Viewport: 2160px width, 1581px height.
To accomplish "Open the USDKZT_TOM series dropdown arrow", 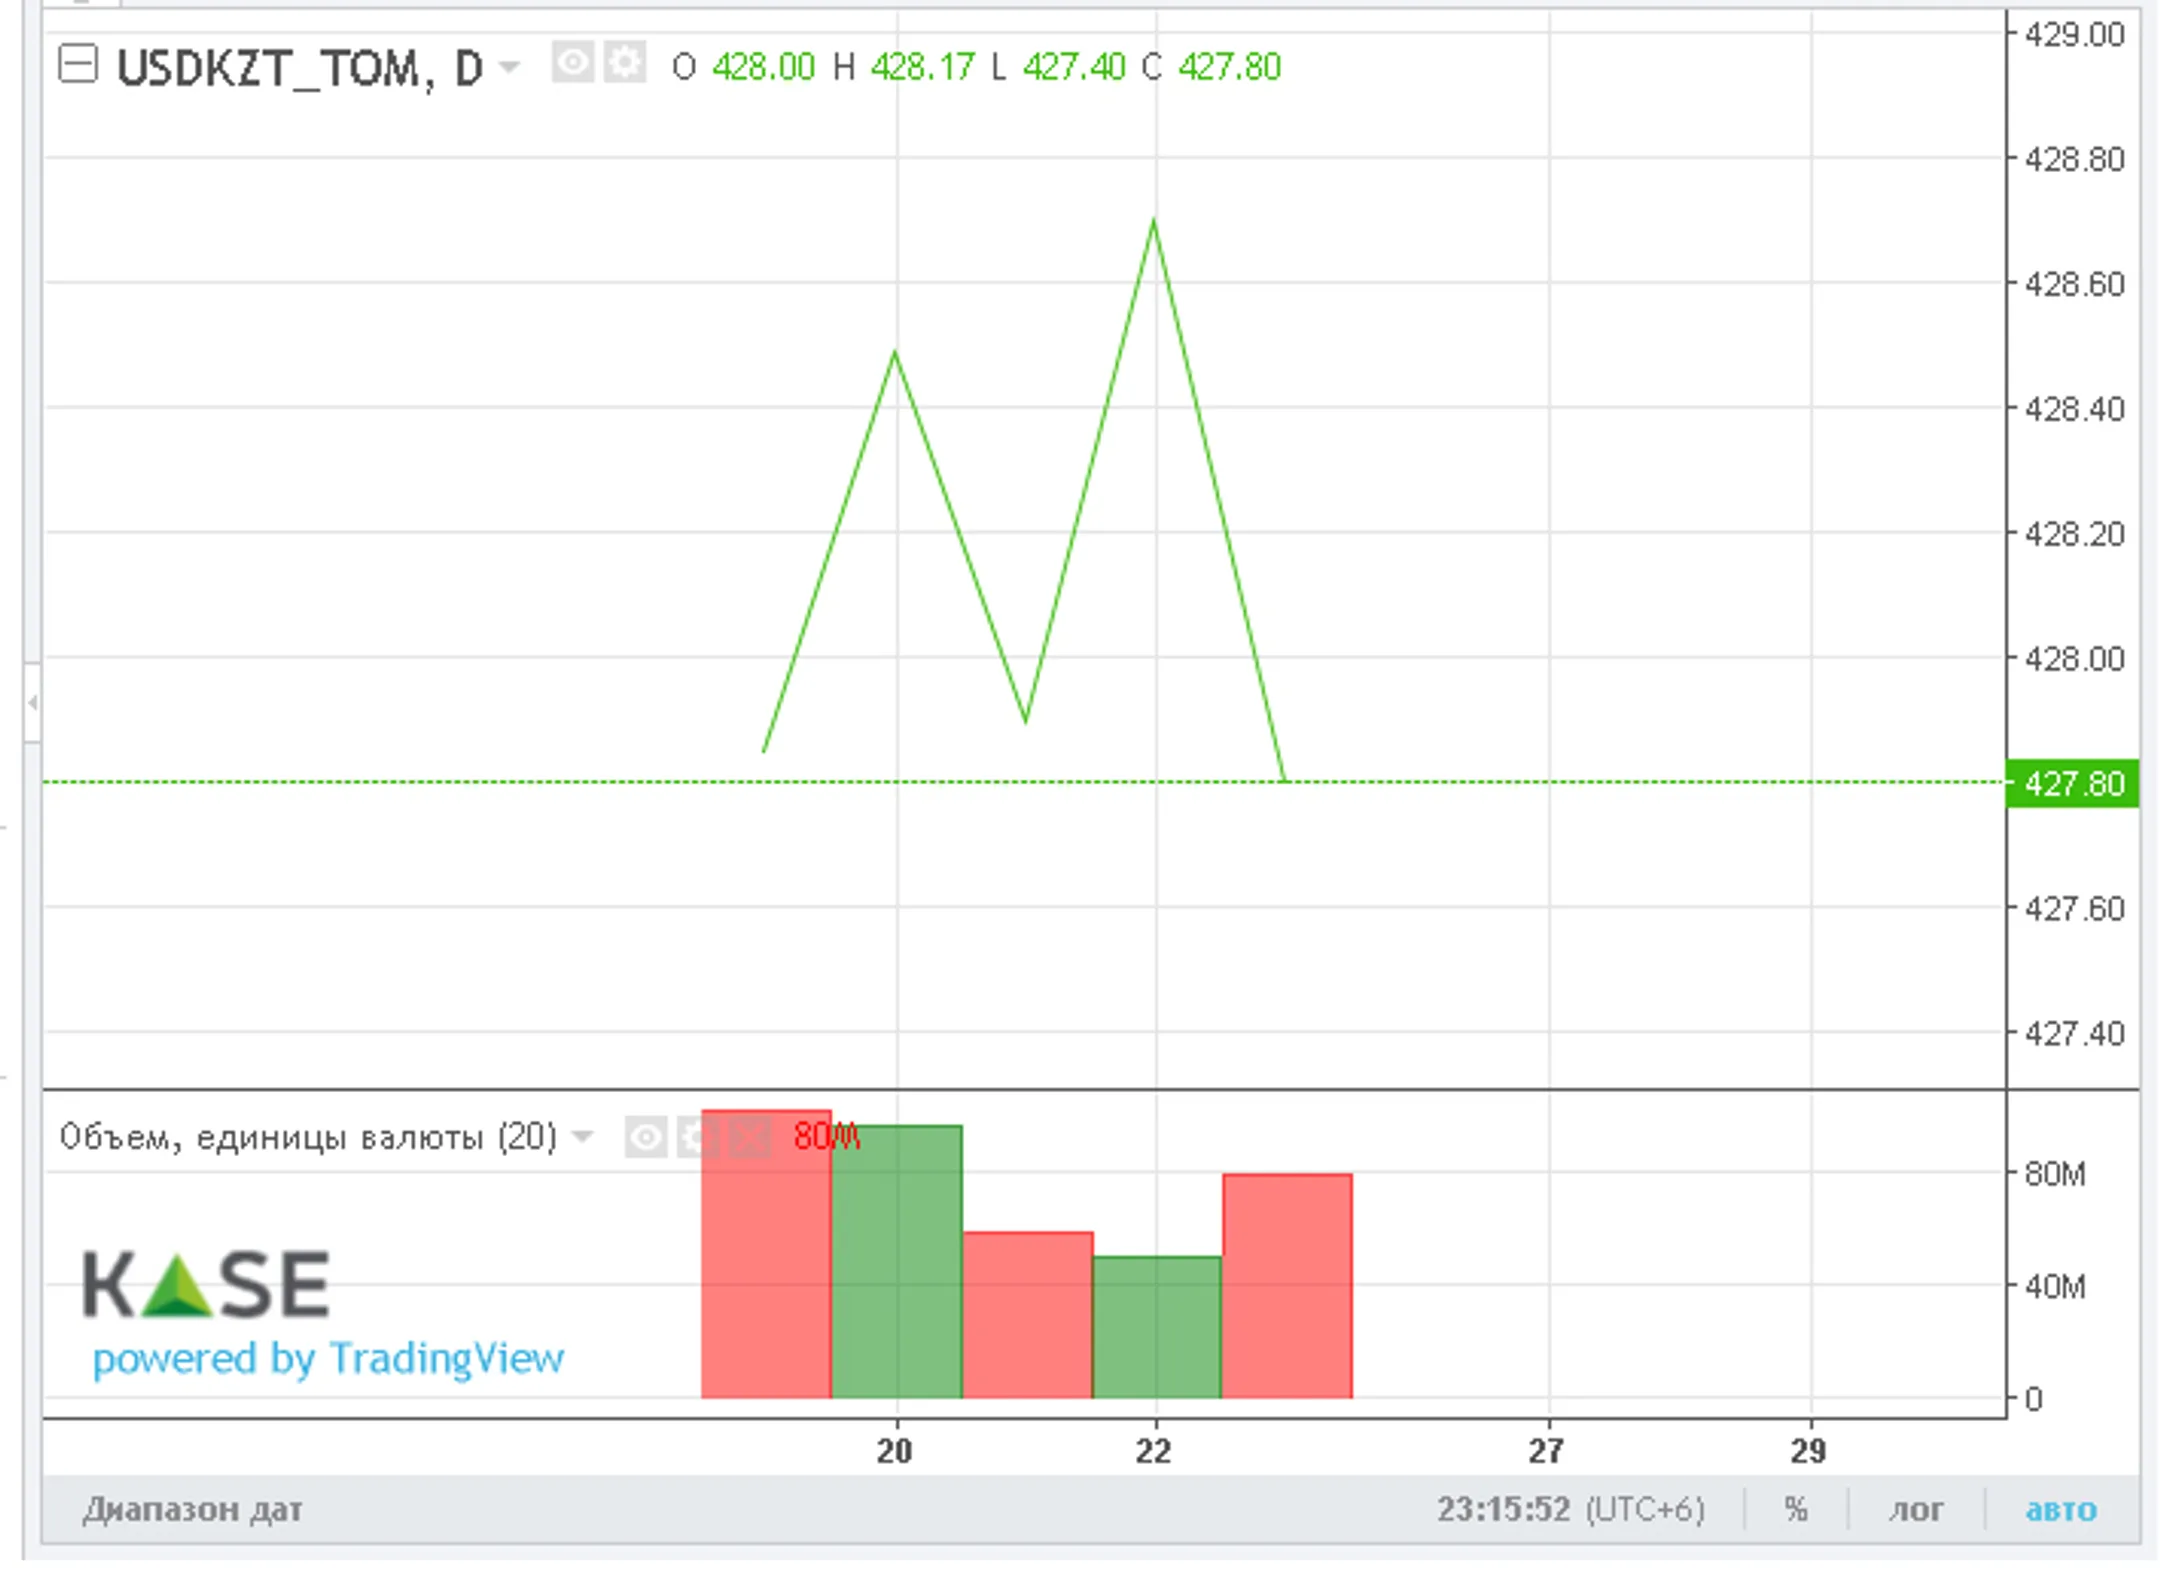I will tap(509, 67).
